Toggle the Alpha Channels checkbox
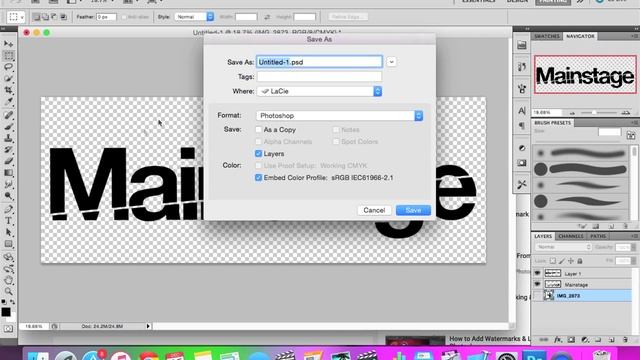The image size is (640, 360). coord(258,141)
